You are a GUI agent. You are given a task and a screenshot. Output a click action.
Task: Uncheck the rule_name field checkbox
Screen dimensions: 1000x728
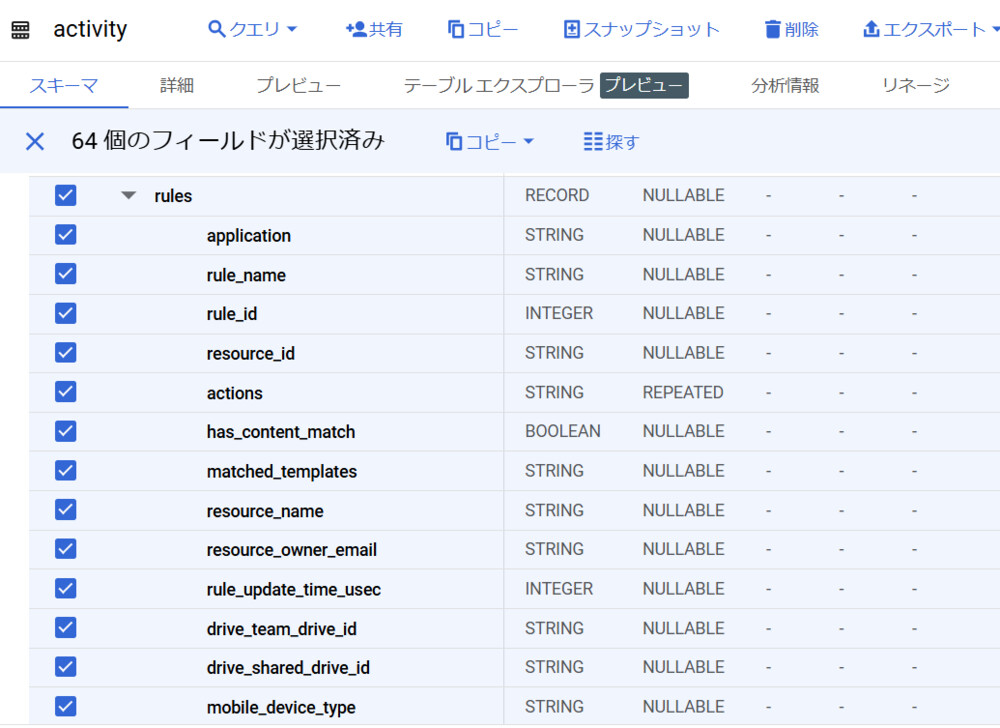(x=66, y=274)
